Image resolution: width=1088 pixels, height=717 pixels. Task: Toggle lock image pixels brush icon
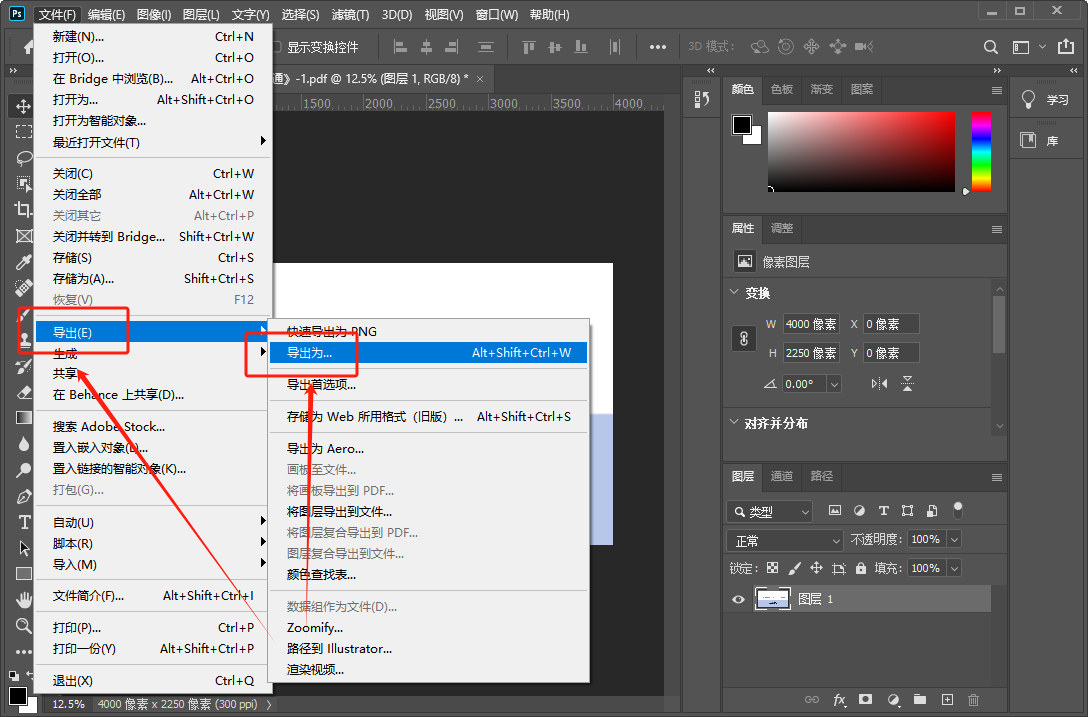794,568
